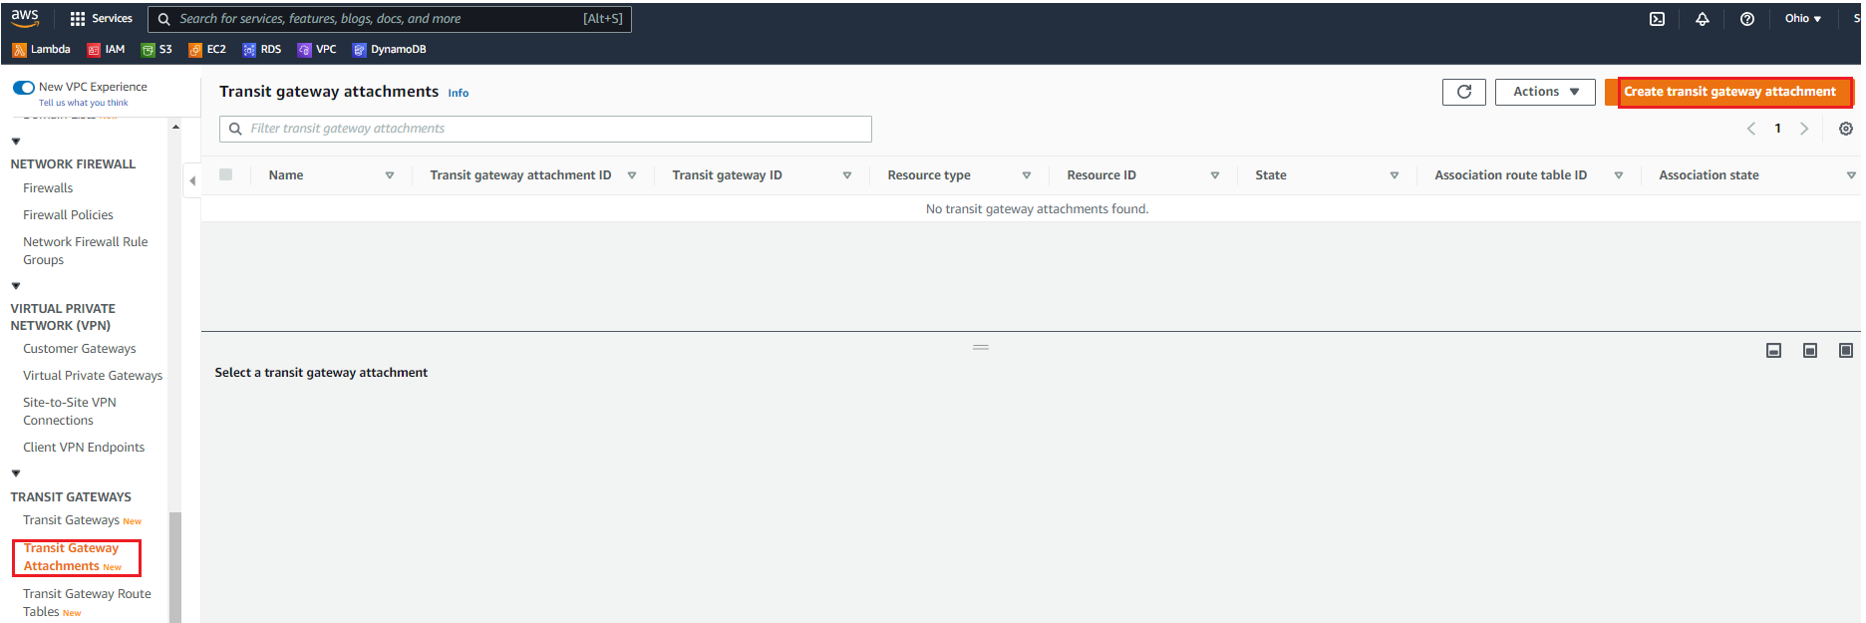Click the split panel resize handle
1866x623 pixels.
coord(981,347)
